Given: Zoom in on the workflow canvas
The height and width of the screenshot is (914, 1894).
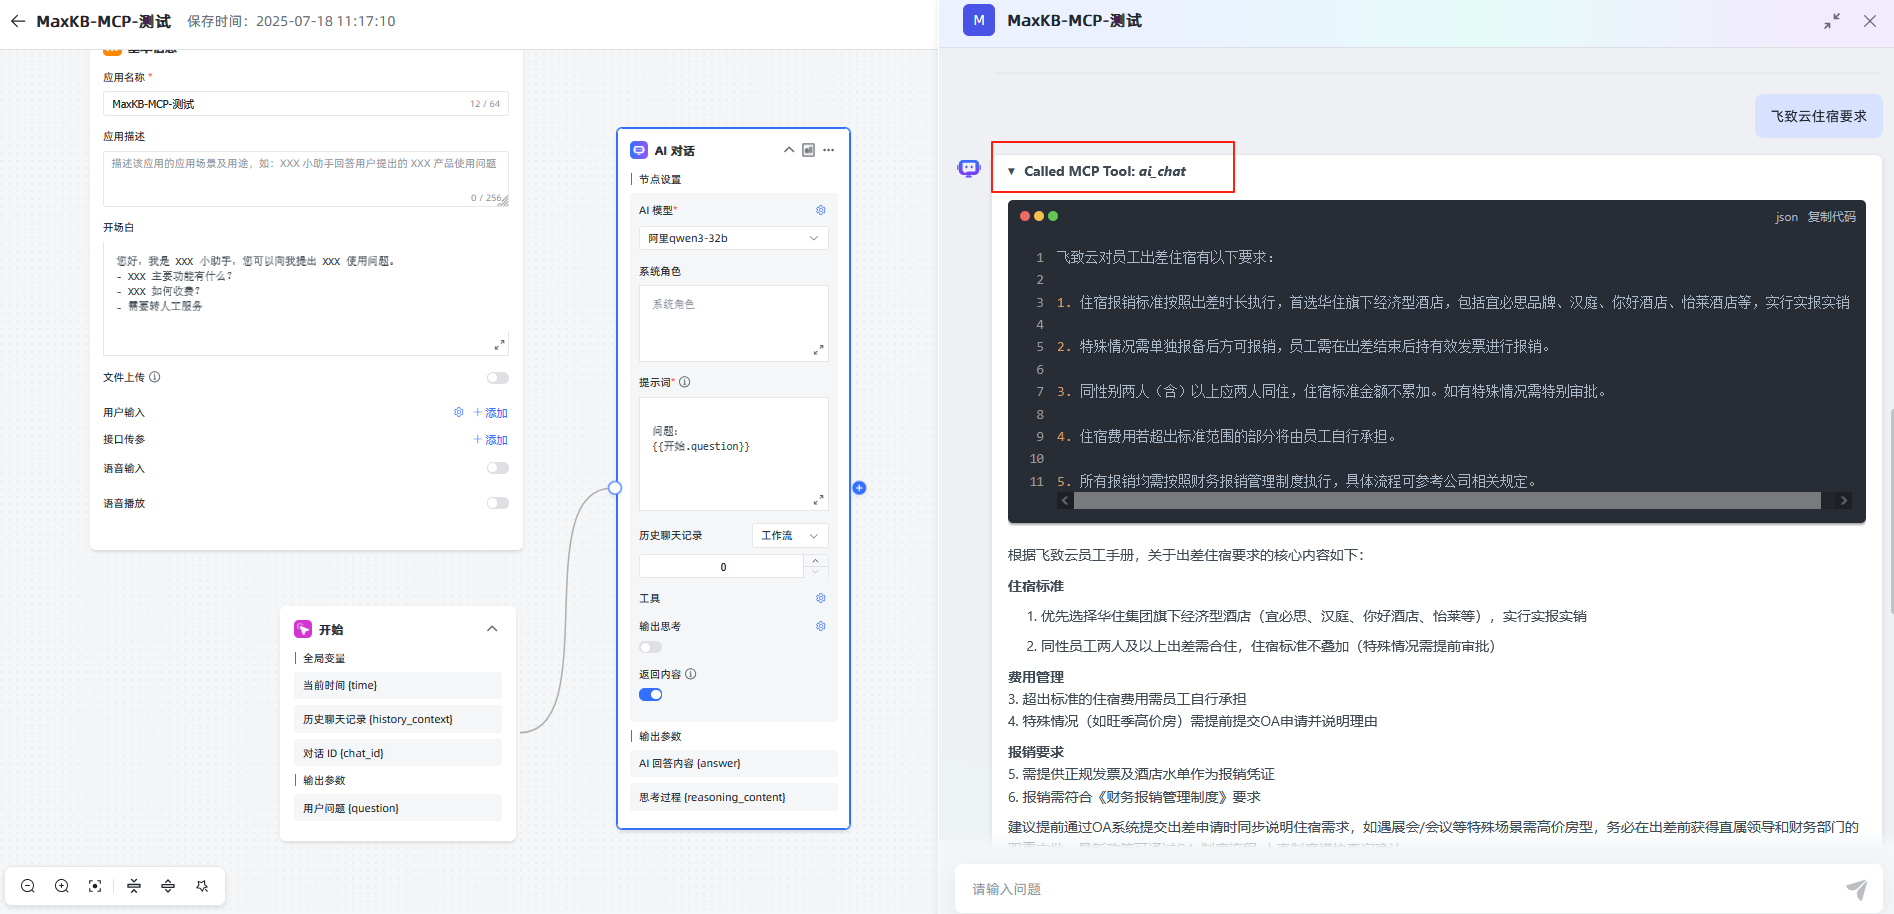Looking at the screenshot, I should pyautogui.click(x=61, y=886).
